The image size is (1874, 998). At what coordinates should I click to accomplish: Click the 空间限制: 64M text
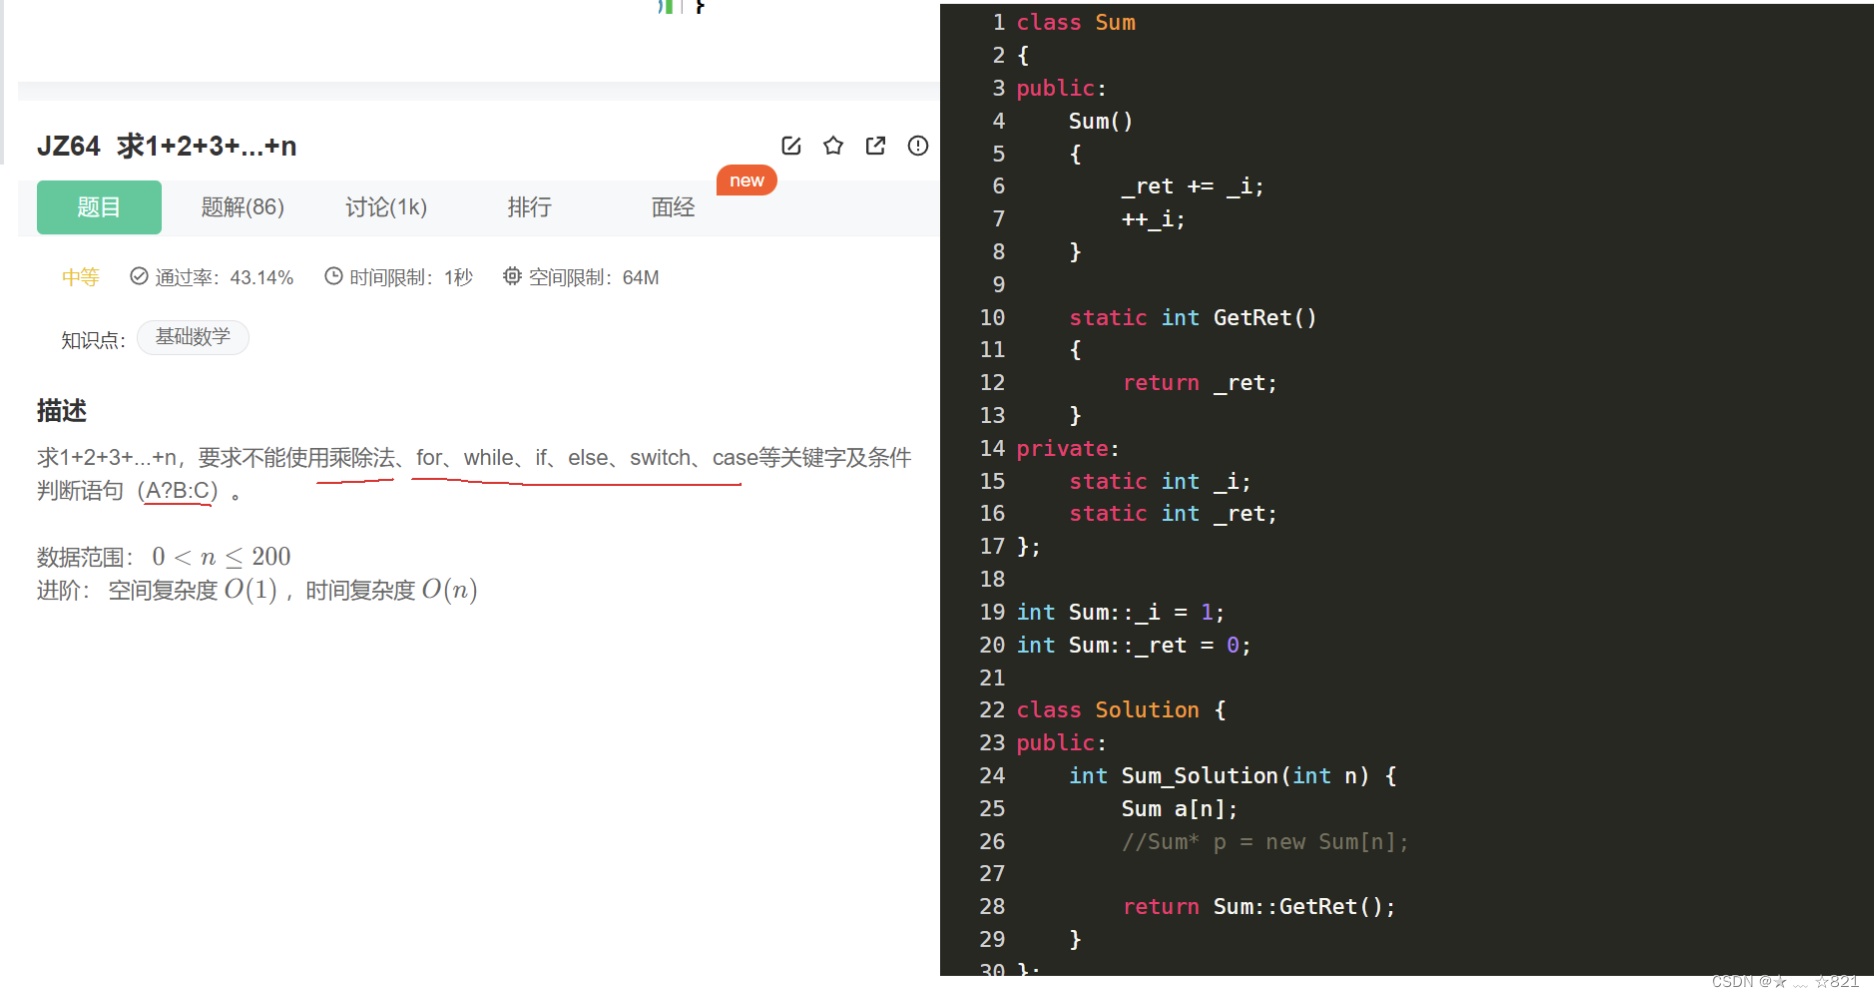click(594, 277)
